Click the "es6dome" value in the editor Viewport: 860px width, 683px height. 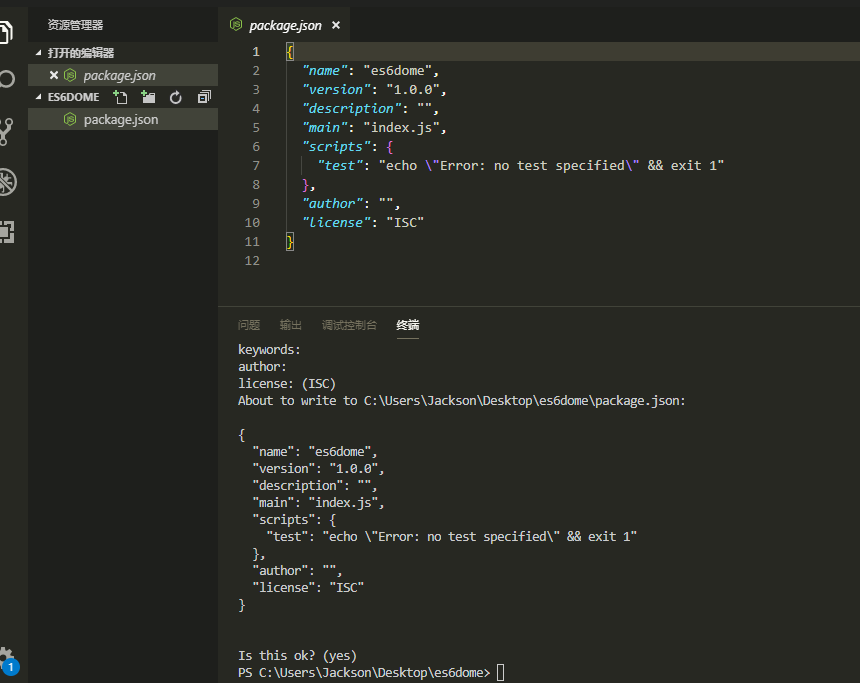(x=398, y=71)
